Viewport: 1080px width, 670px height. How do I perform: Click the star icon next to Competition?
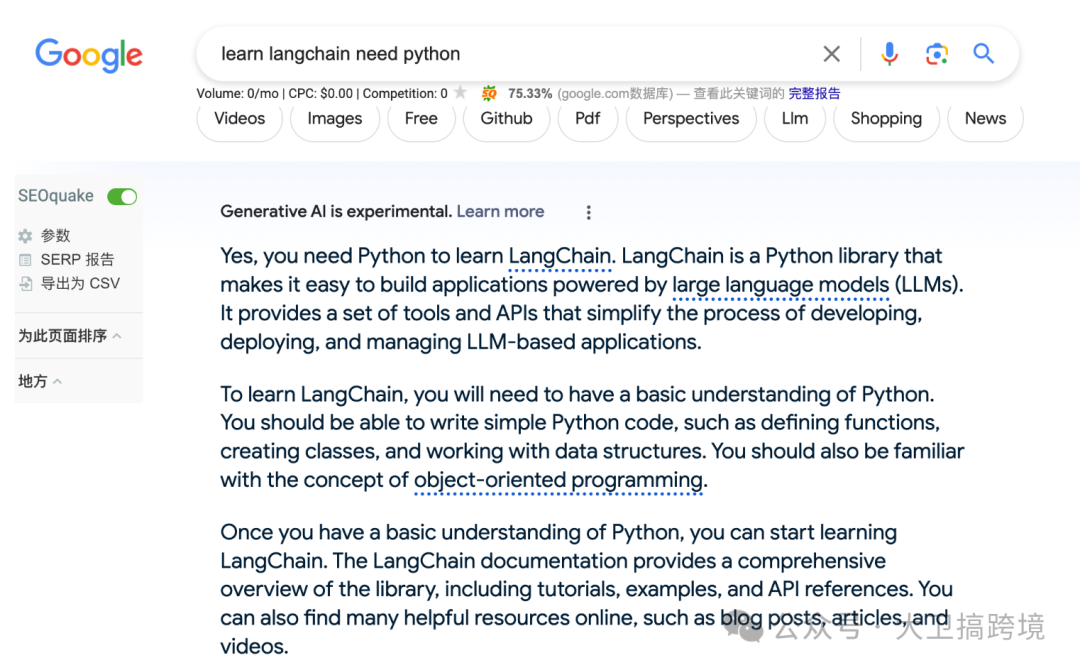point(461,92)
